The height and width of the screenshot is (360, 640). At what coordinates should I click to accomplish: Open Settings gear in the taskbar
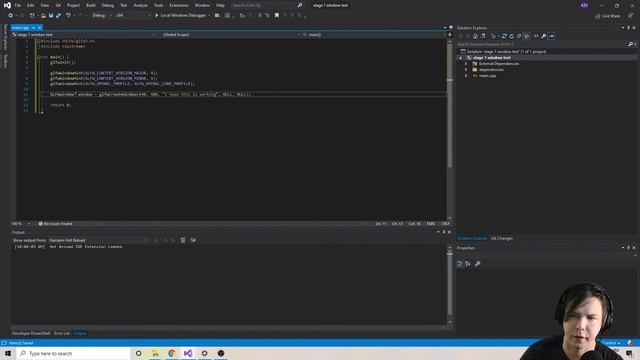204,353
